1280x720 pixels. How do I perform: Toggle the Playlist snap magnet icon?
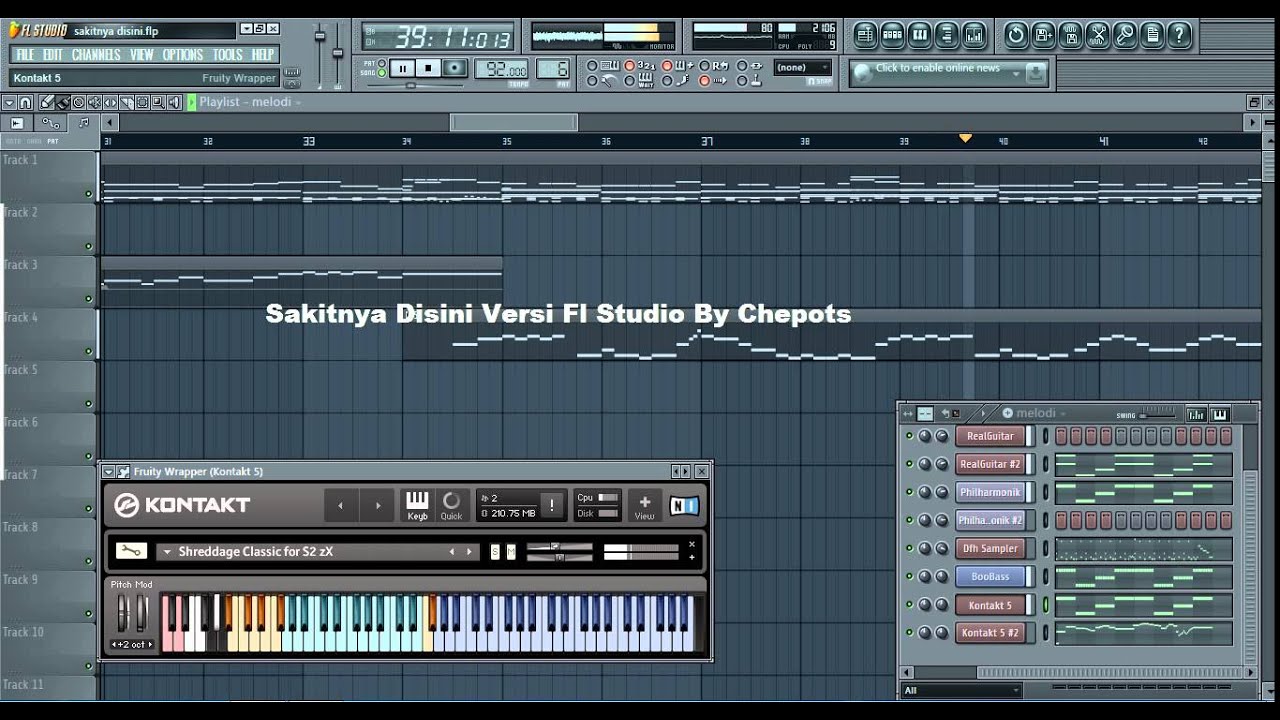[x=25, y=102]
